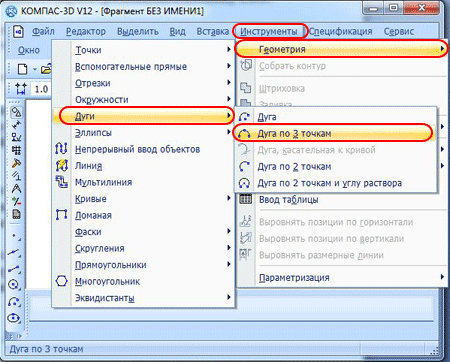Open the Выделить menu
This screenshot has height=362, width=450.
point(138,32)
